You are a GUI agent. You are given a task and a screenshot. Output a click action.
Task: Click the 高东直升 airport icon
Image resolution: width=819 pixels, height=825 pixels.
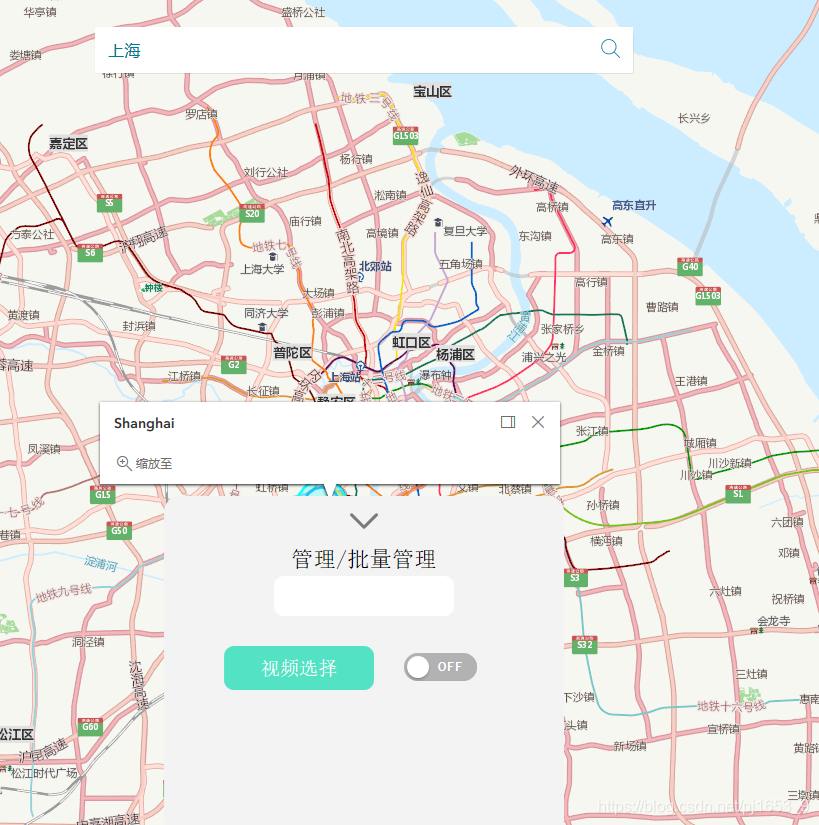tap(607, 222)
